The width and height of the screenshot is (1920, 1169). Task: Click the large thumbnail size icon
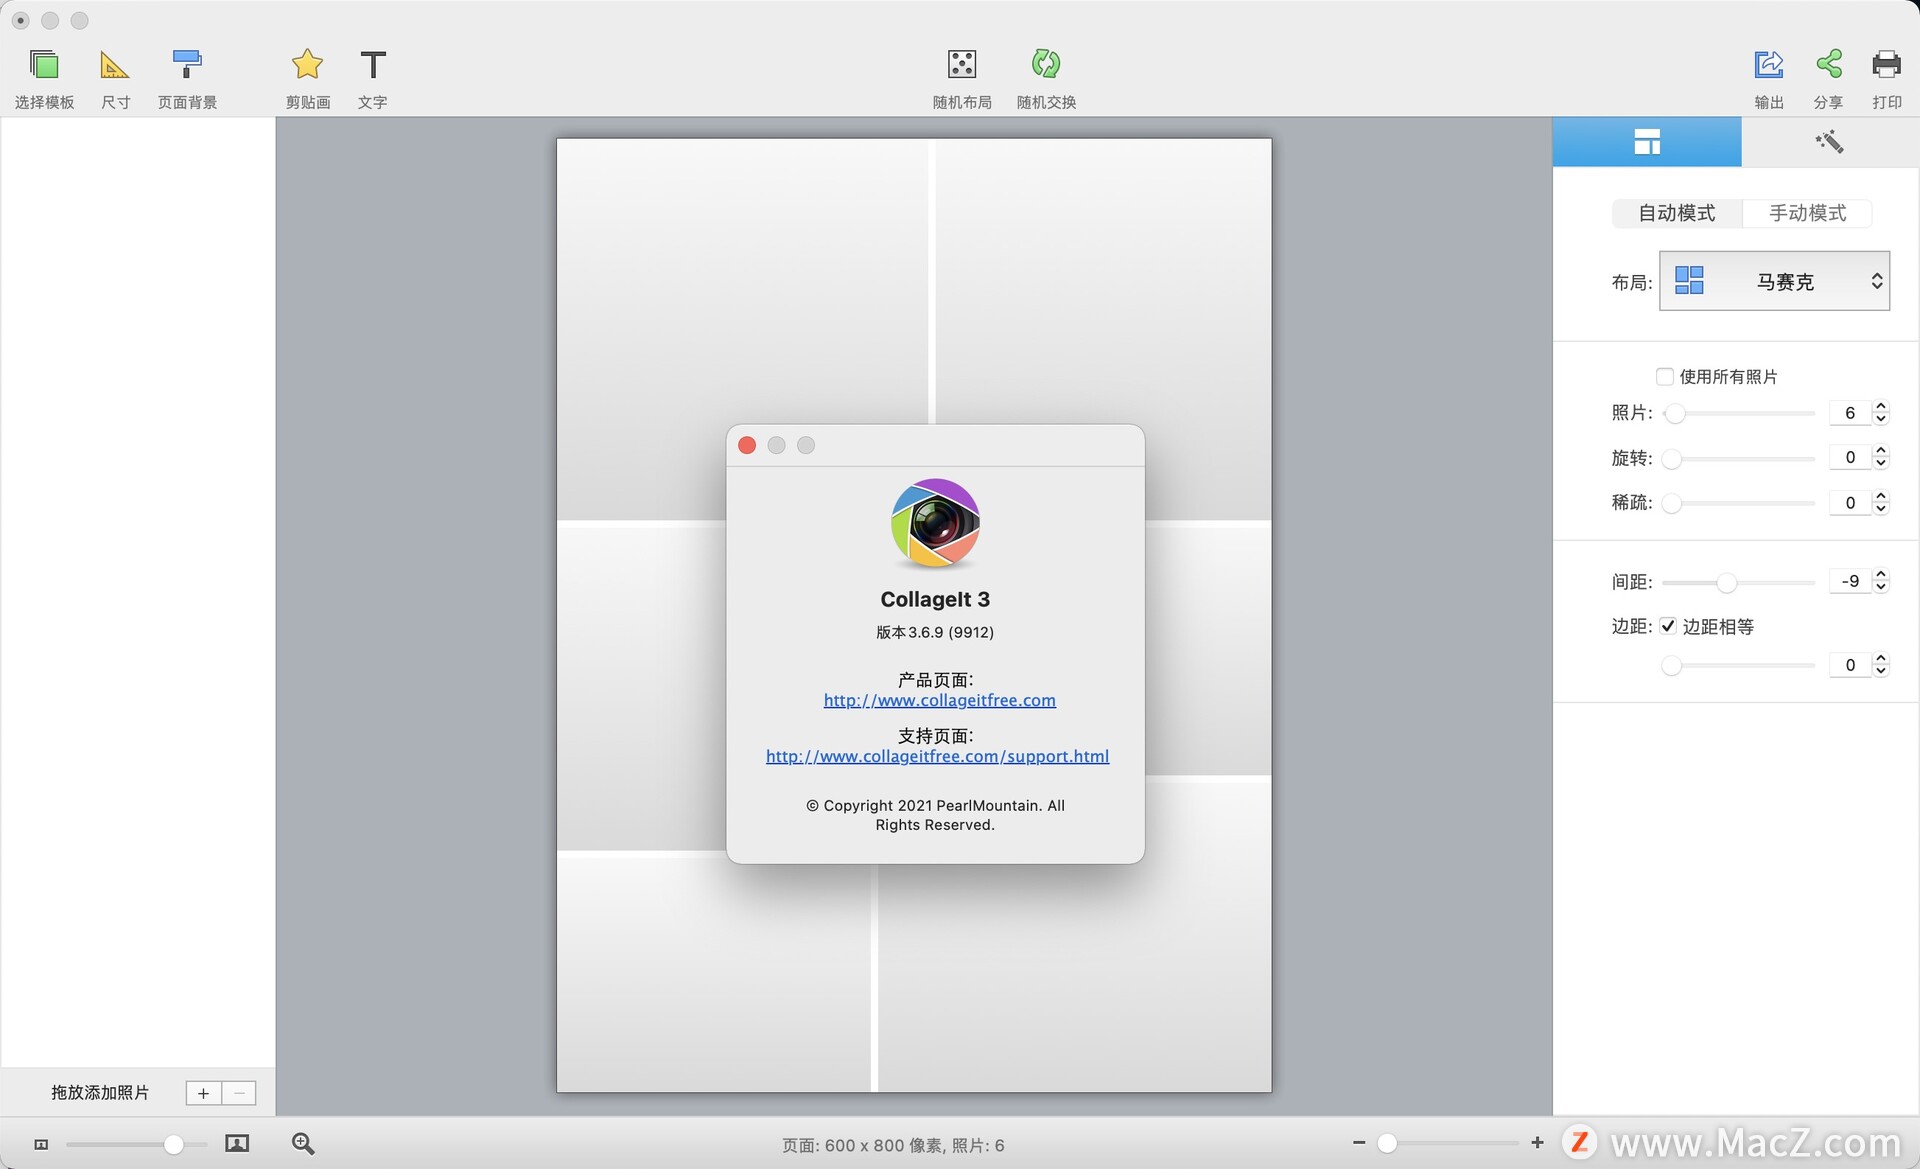point(237,1143)
